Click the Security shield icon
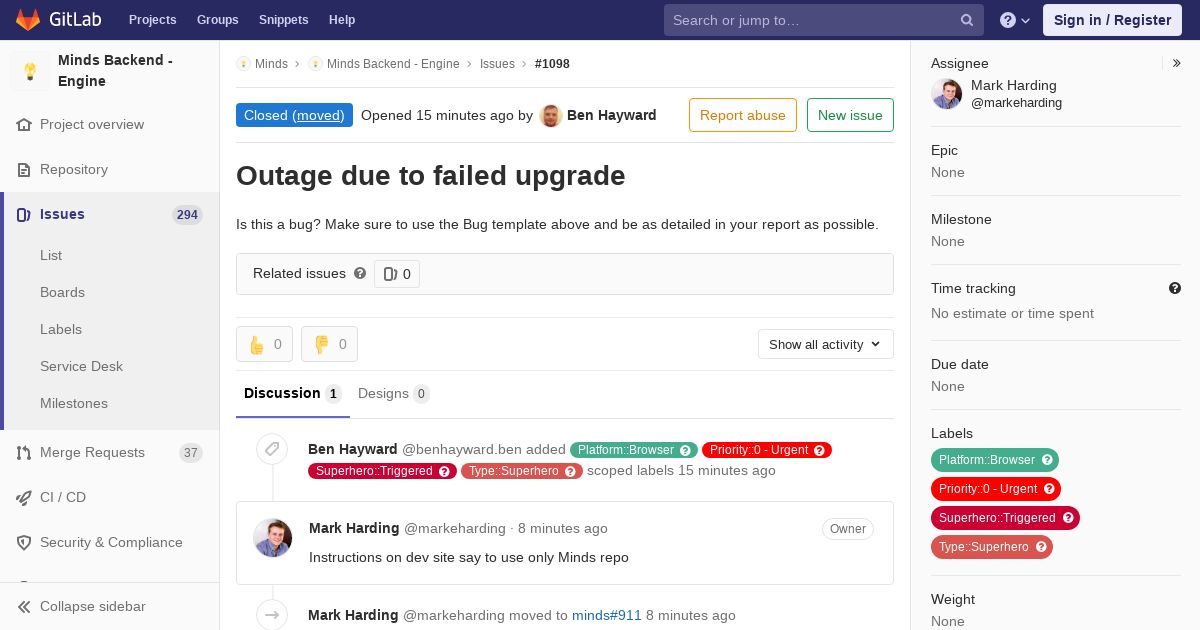Screen dimensions: 1200x630 click(x=24, y=542)
